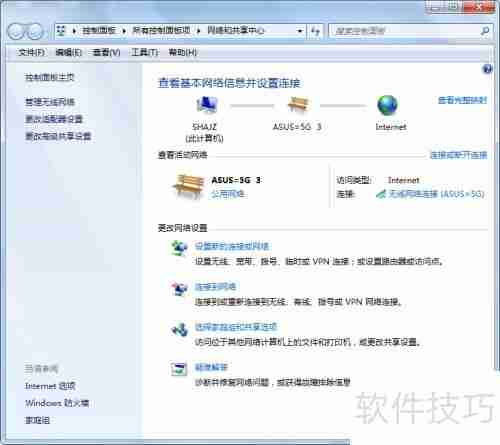Open Windows 防火墙 link
This screenshot has width=500, height=445.
tap(57, 403)
